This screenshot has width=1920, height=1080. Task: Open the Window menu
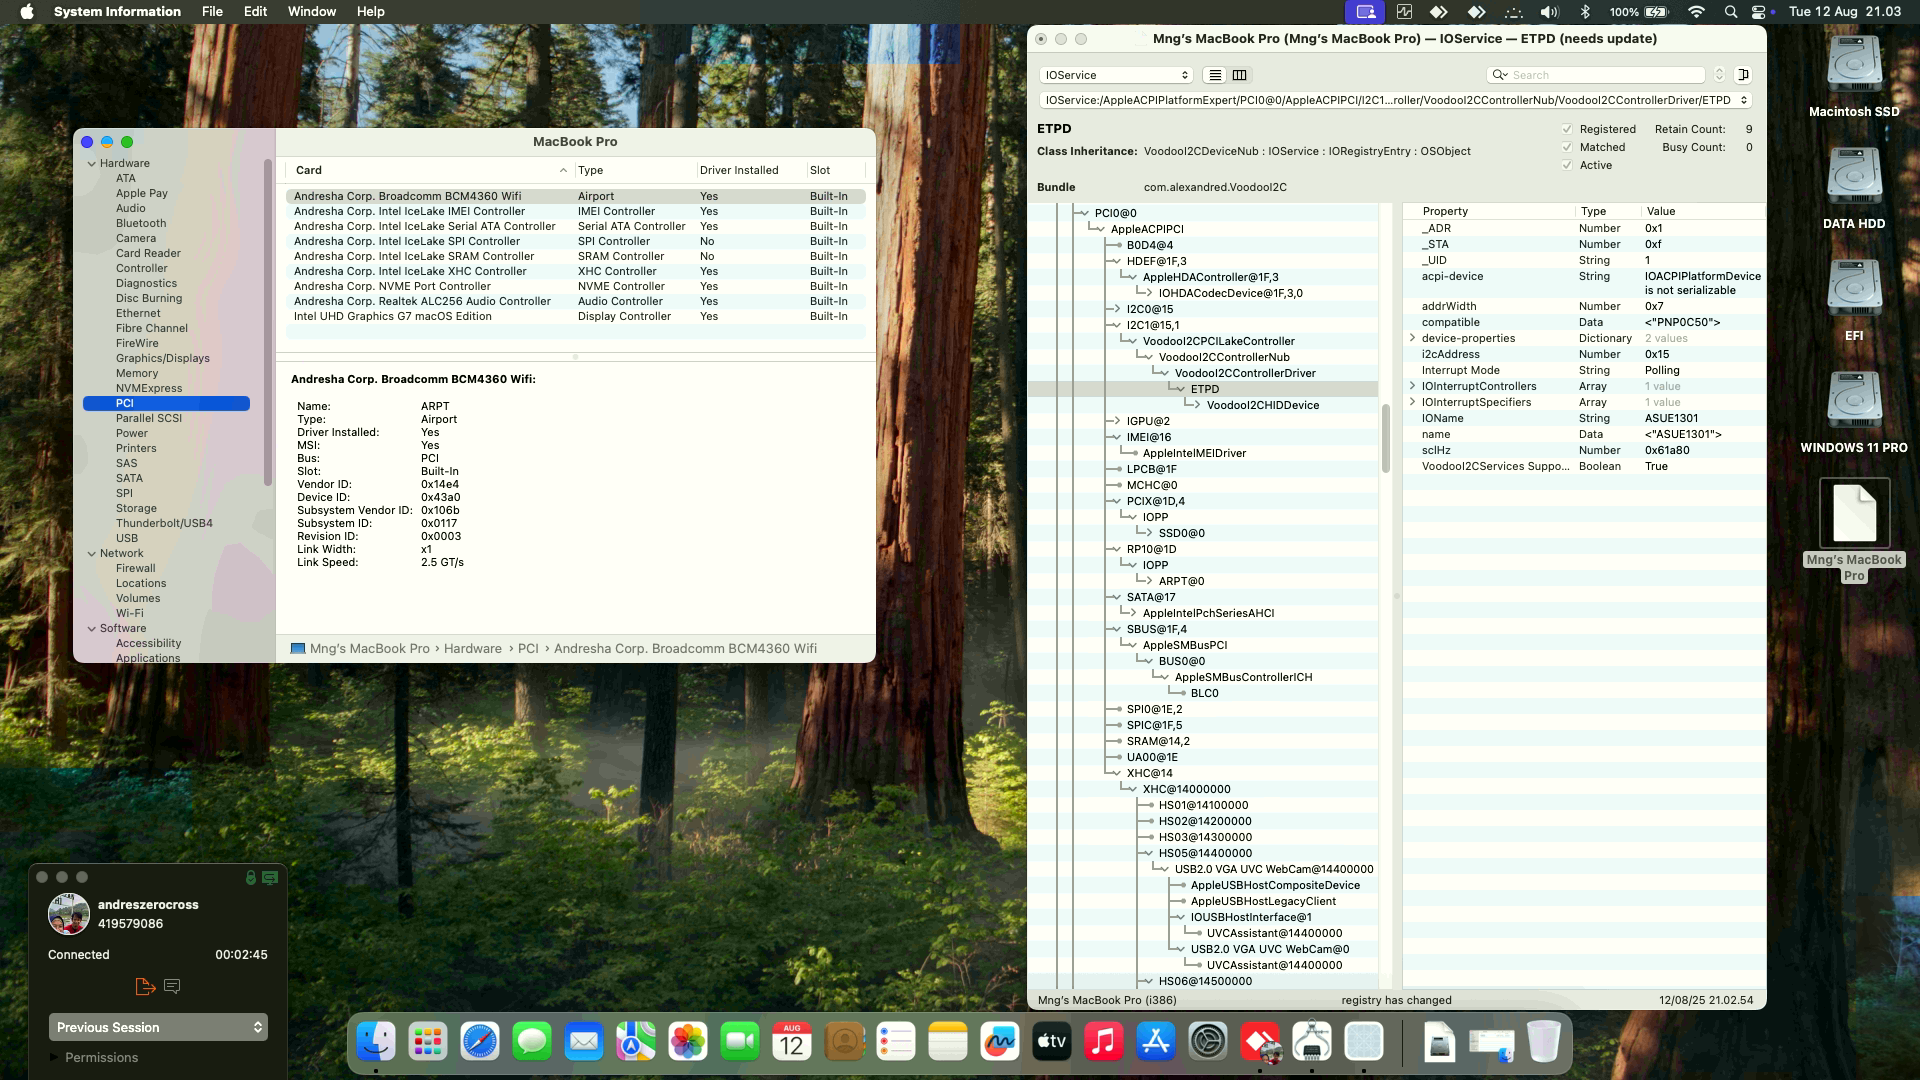[x=311, y=11]
